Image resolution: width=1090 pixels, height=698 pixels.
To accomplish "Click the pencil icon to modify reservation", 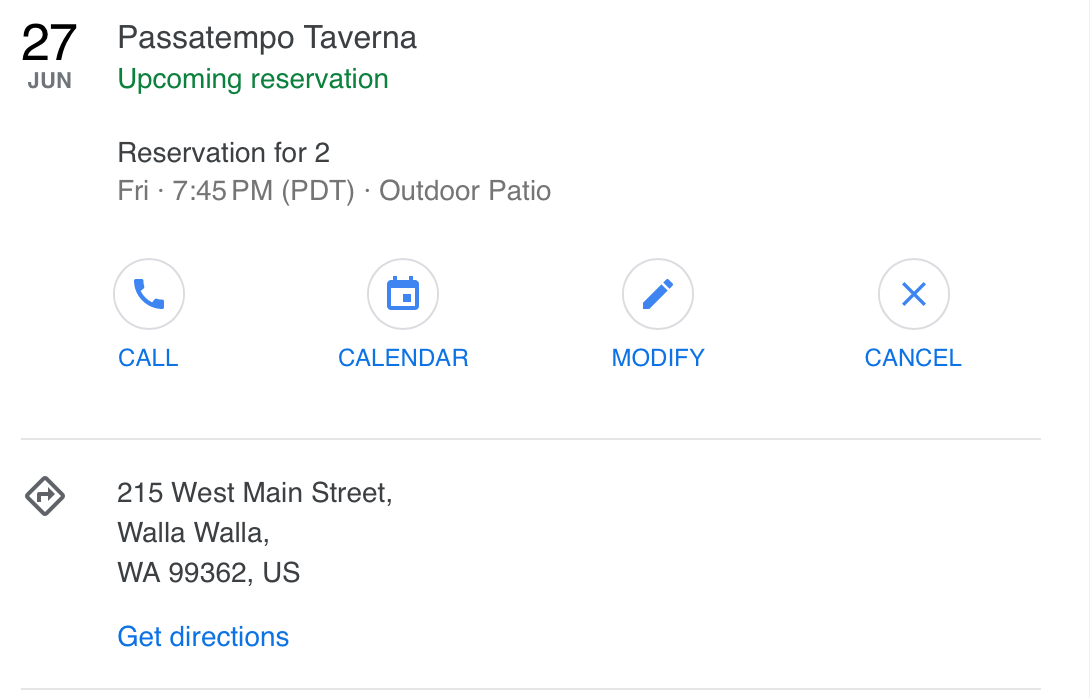I will (658, 295).
